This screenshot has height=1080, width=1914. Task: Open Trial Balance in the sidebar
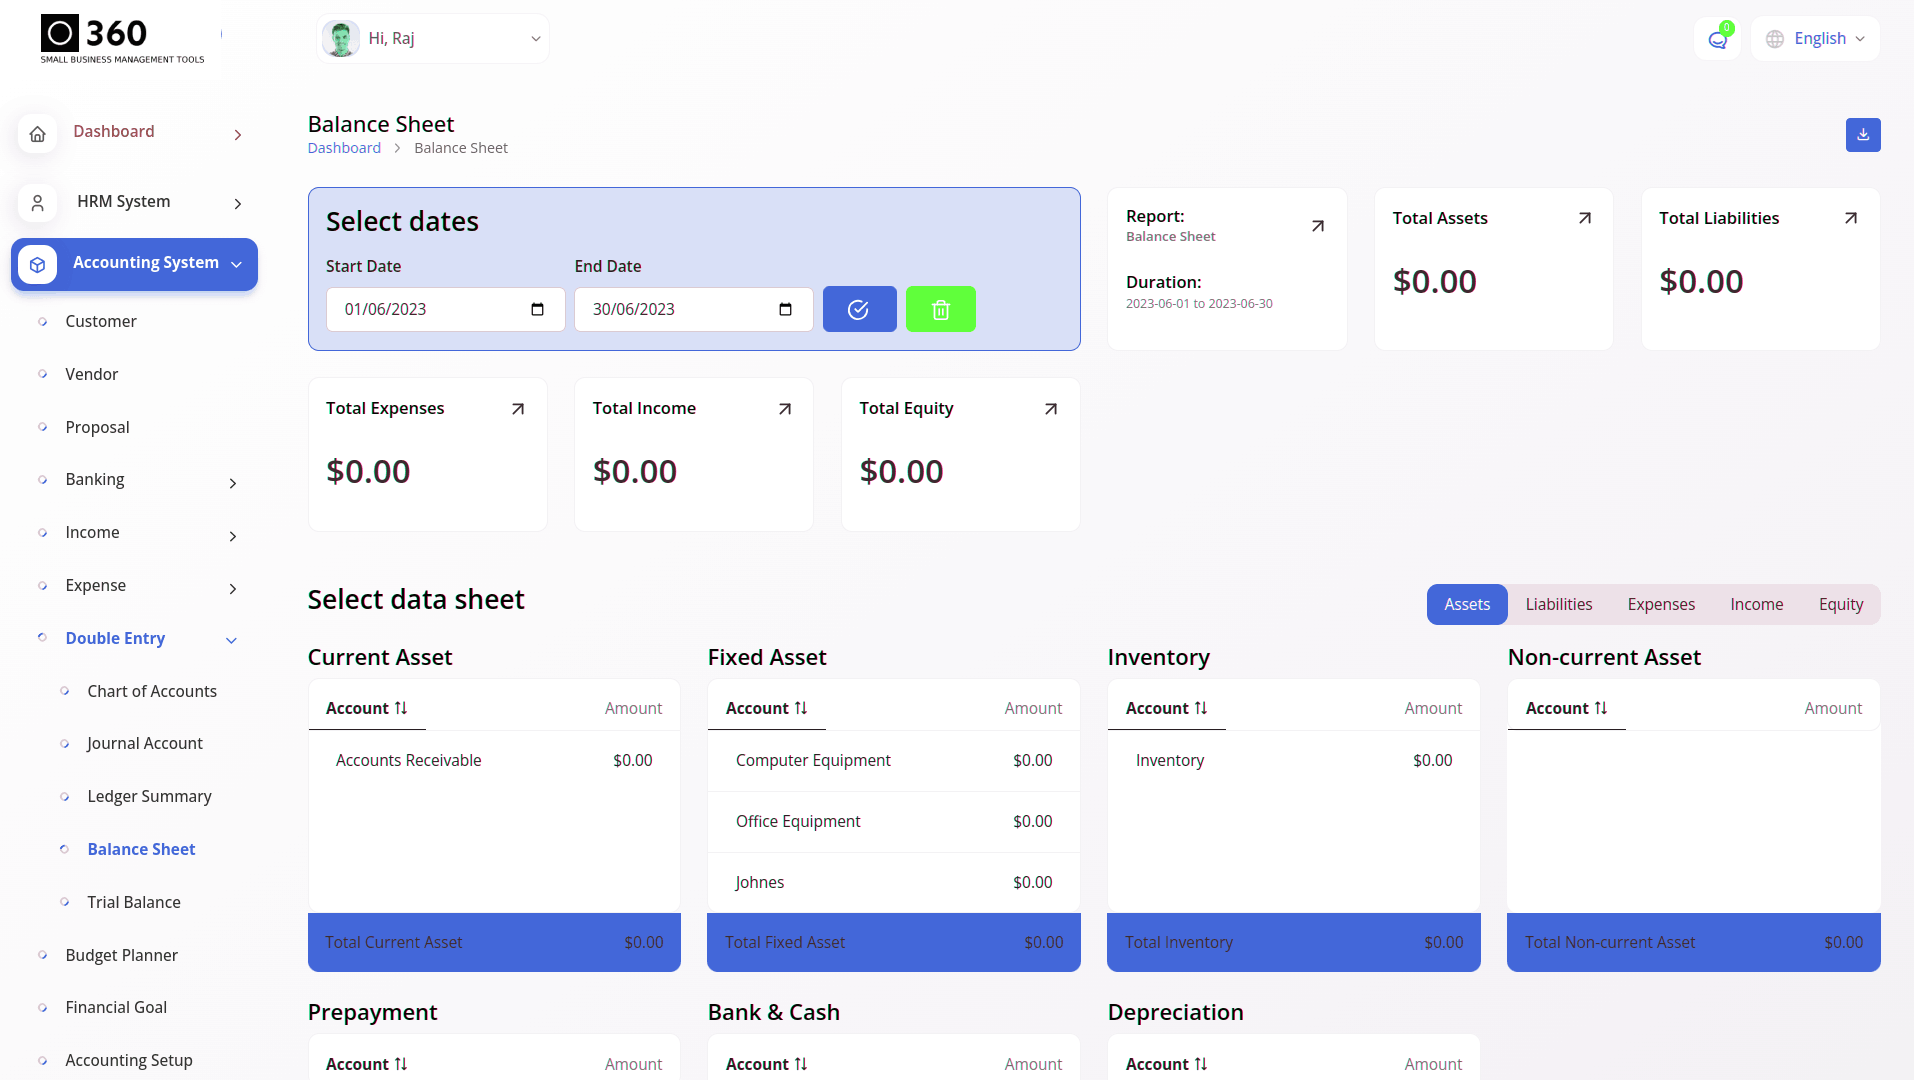tap(134, 902)
